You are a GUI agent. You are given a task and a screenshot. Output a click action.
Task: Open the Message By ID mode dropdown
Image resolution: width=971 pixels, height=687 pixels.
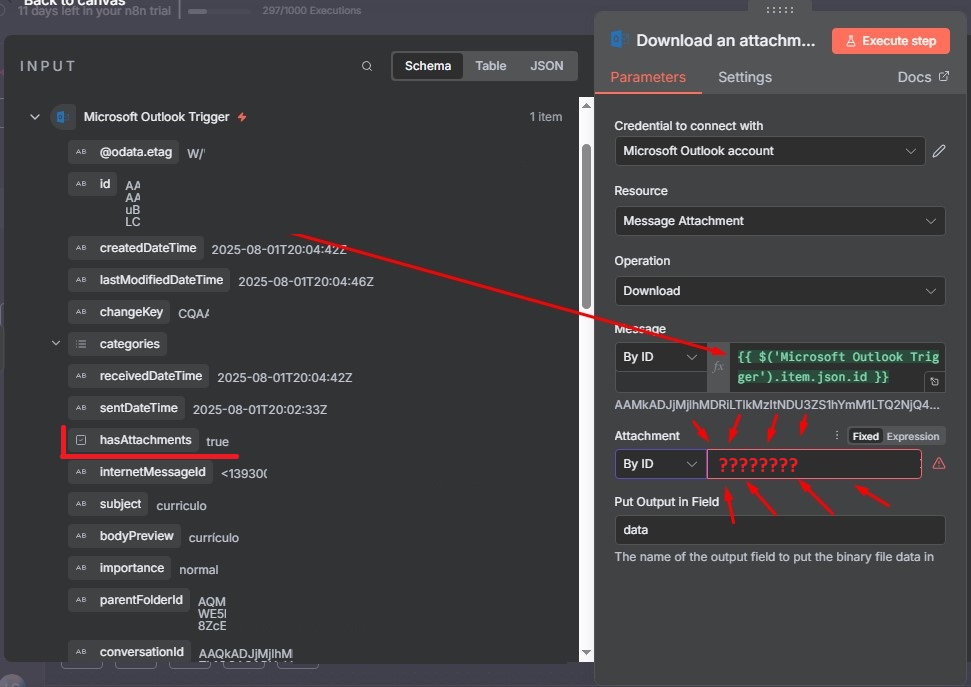660,357
